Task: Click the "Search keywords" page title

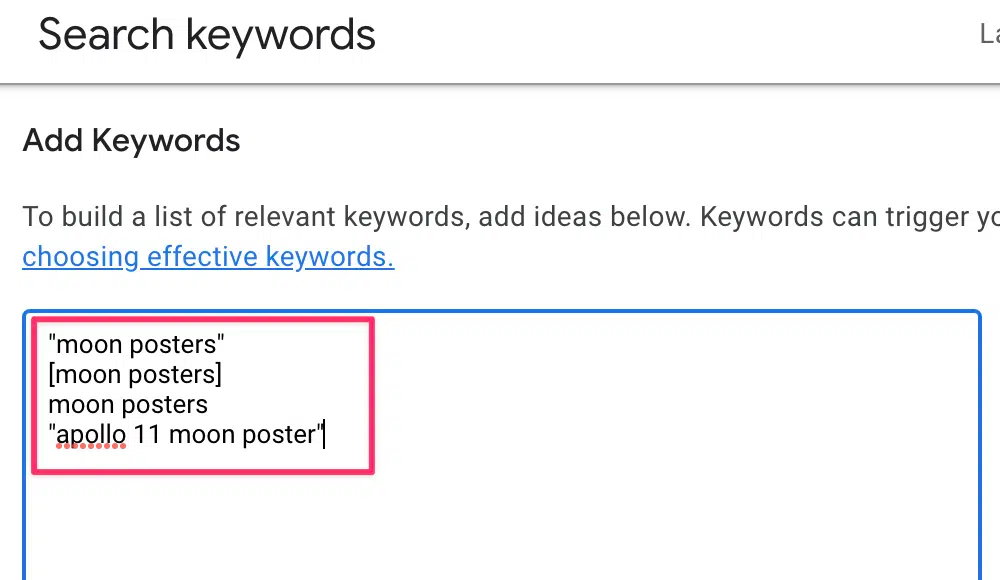Action: [207, 35]
